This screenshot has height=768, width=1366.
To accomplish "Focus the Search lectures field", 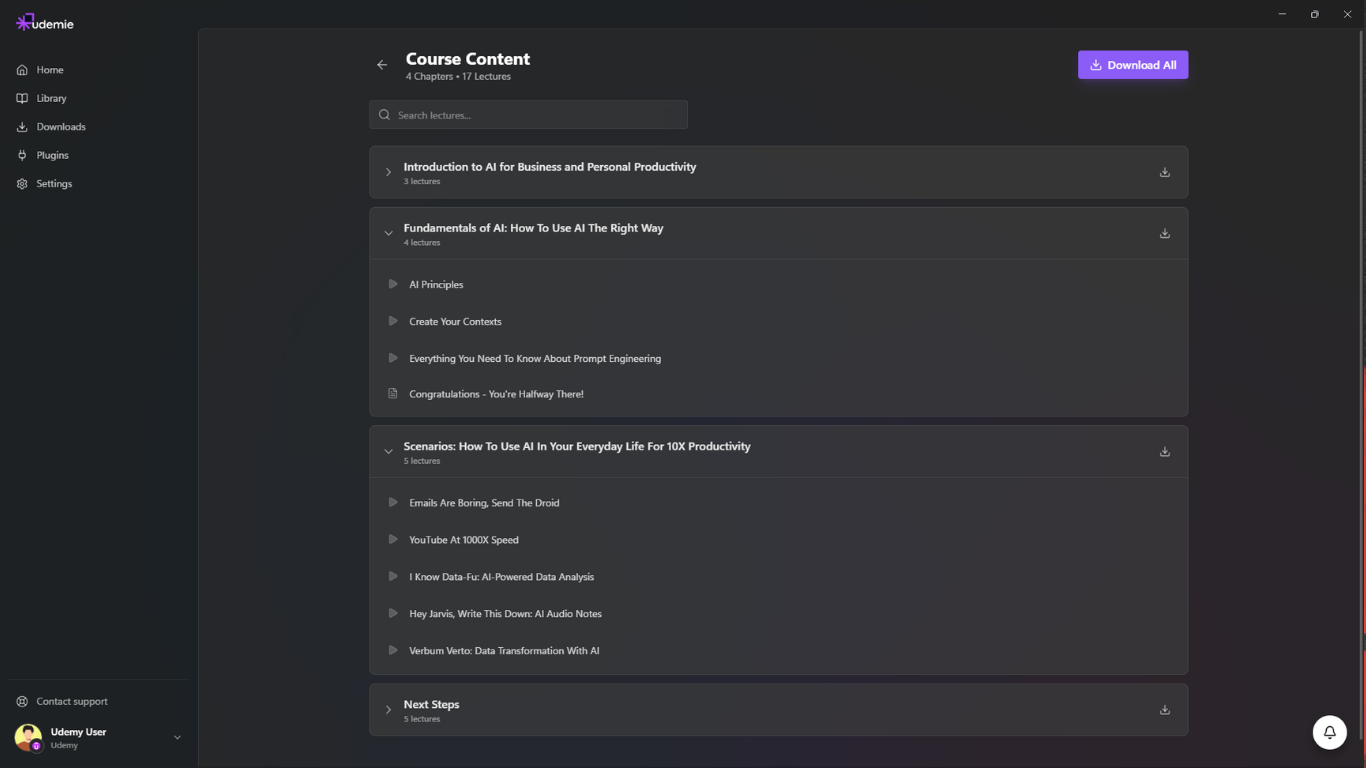I will point(528,115).
